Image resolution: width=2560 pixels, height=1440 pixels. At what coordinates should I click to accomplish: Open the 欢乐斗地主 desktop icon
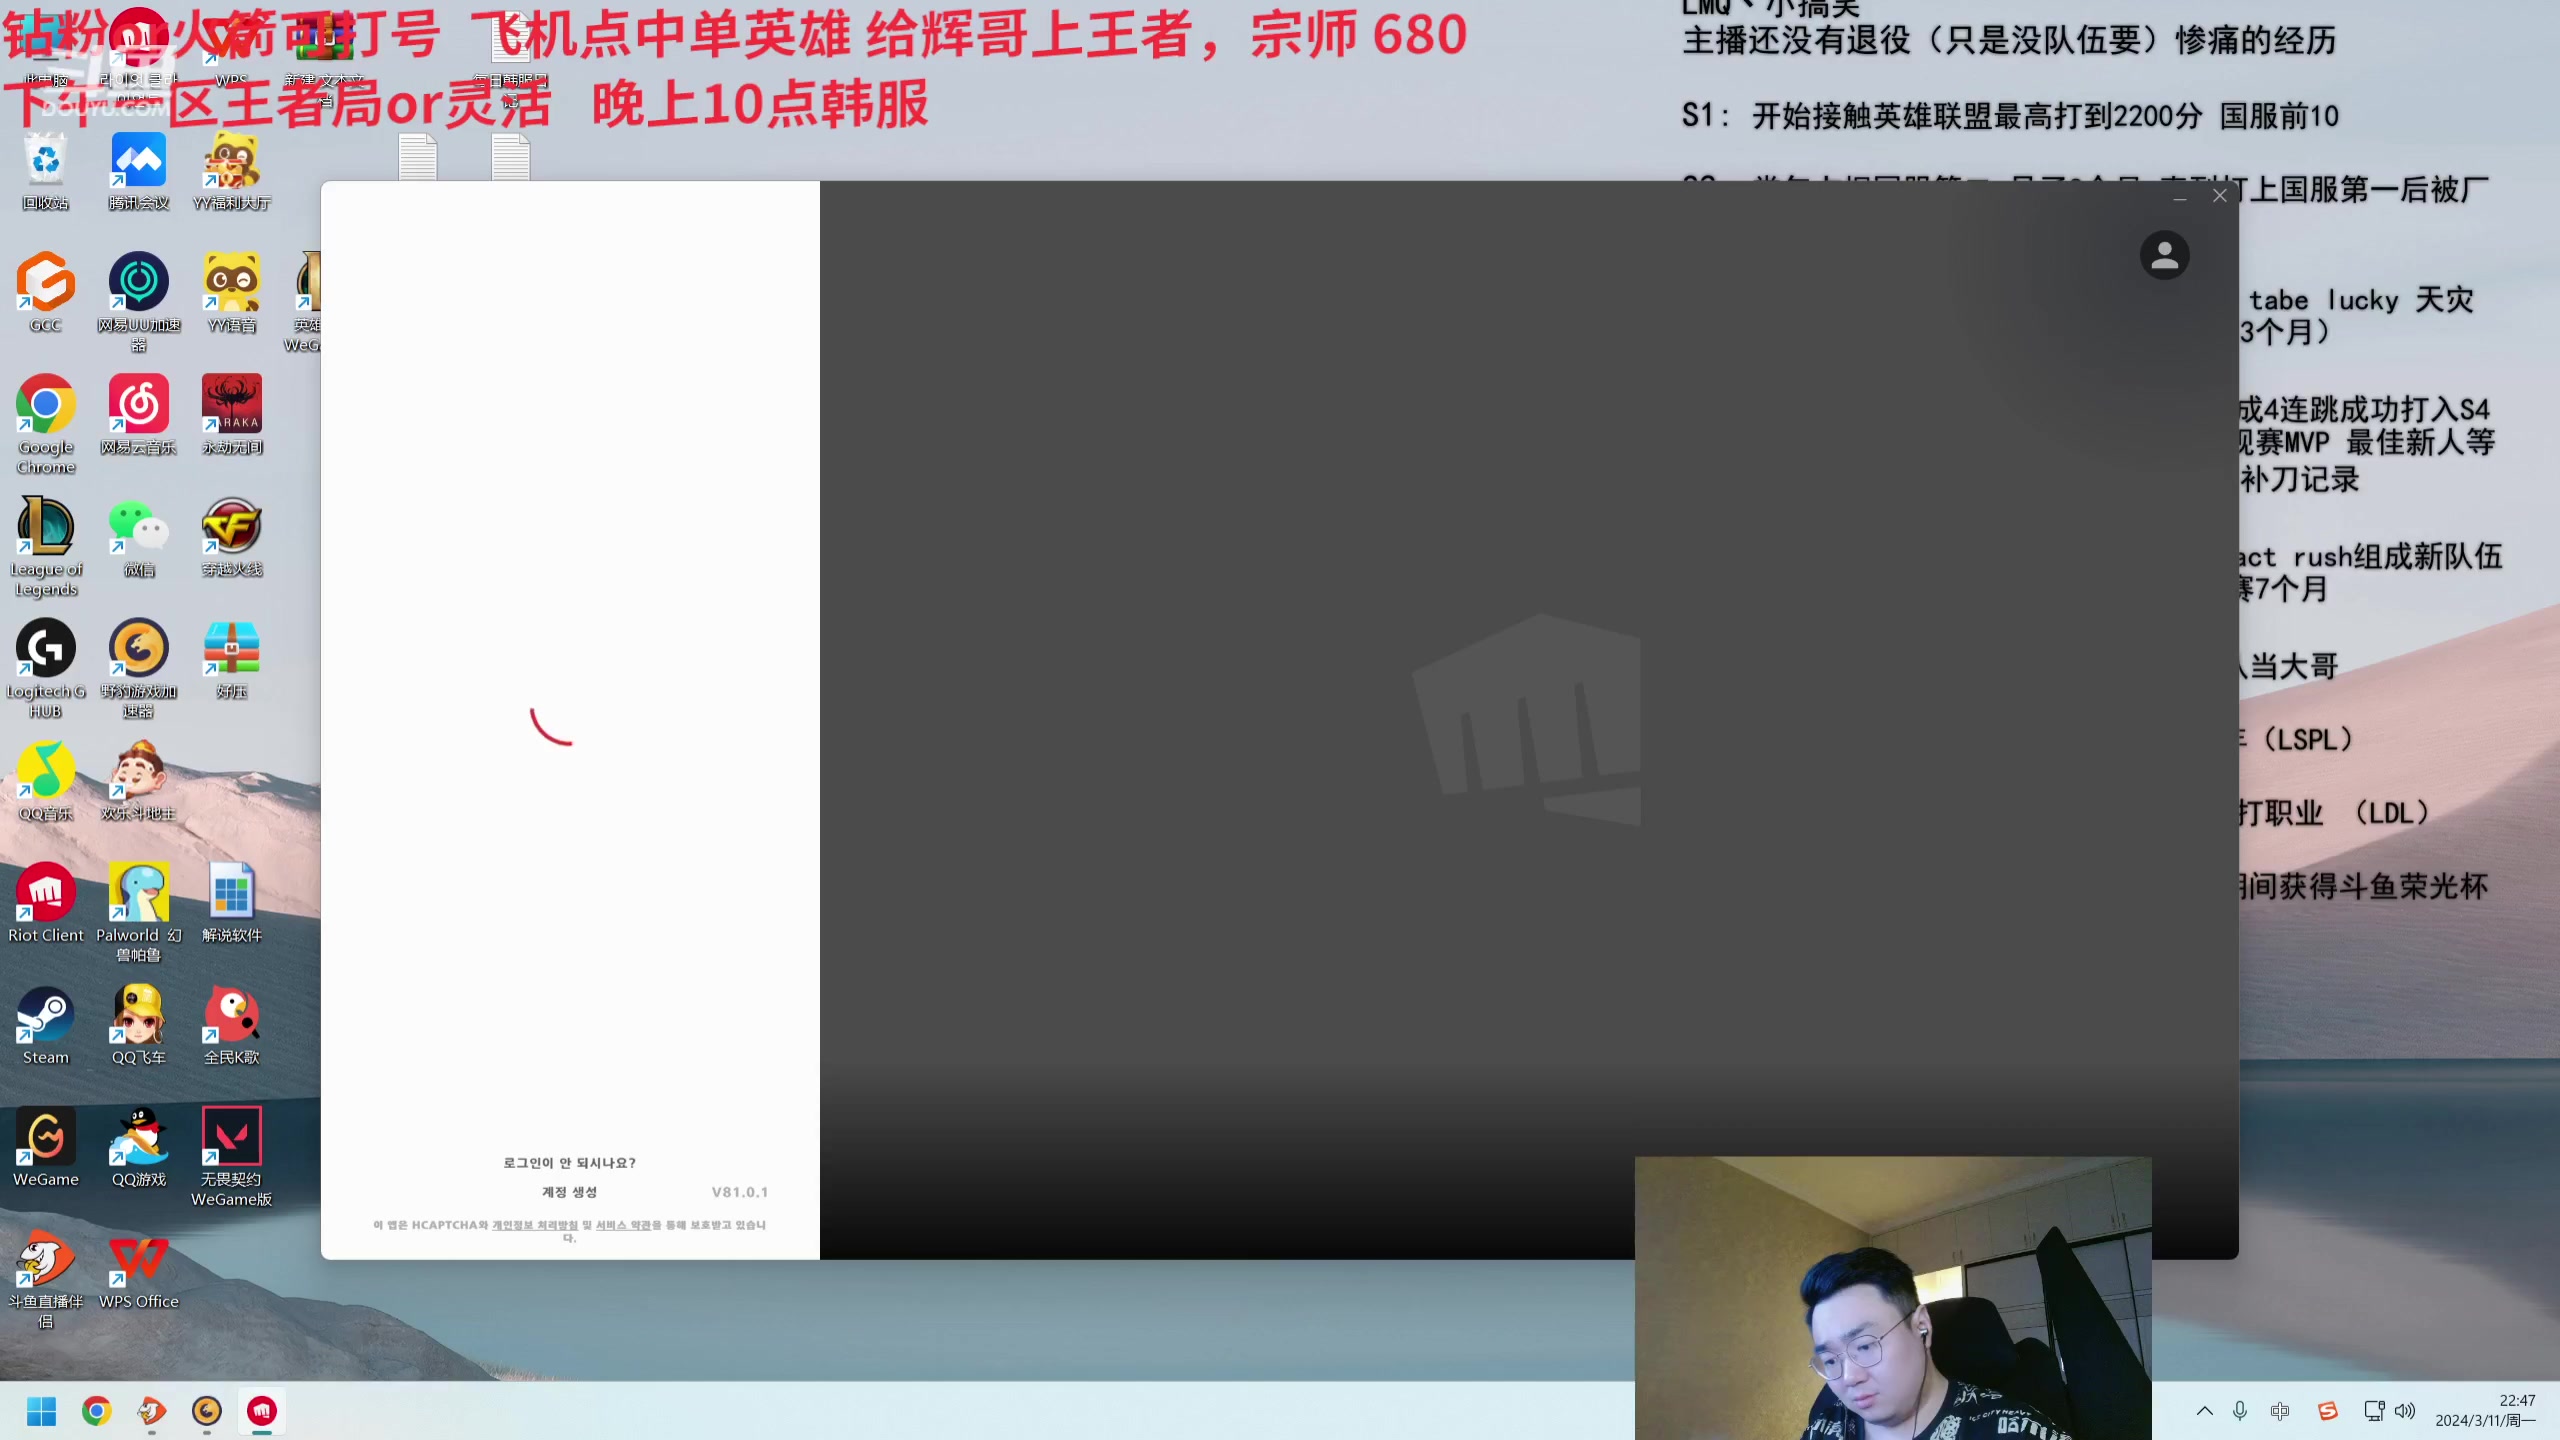139,781
